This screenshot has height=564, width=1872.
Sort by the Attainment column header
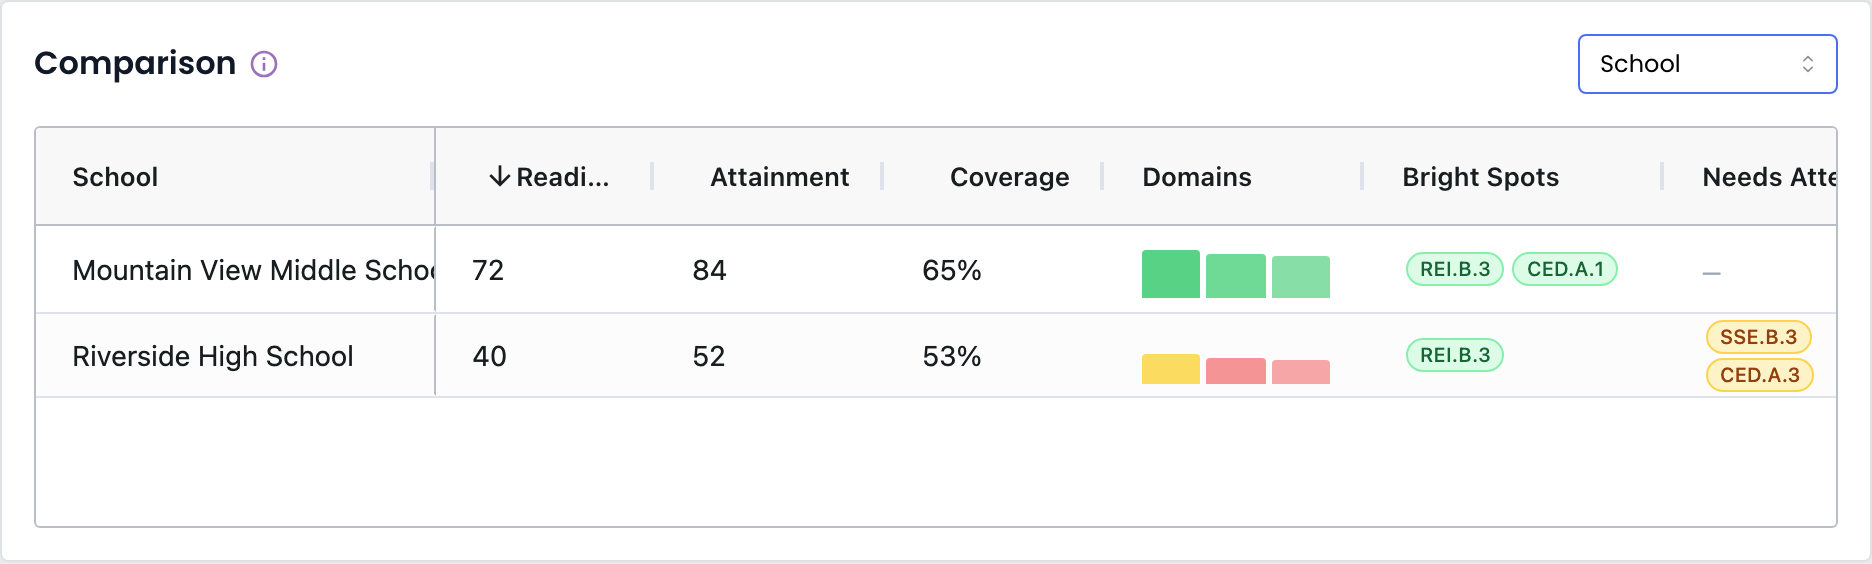point(779,177)
